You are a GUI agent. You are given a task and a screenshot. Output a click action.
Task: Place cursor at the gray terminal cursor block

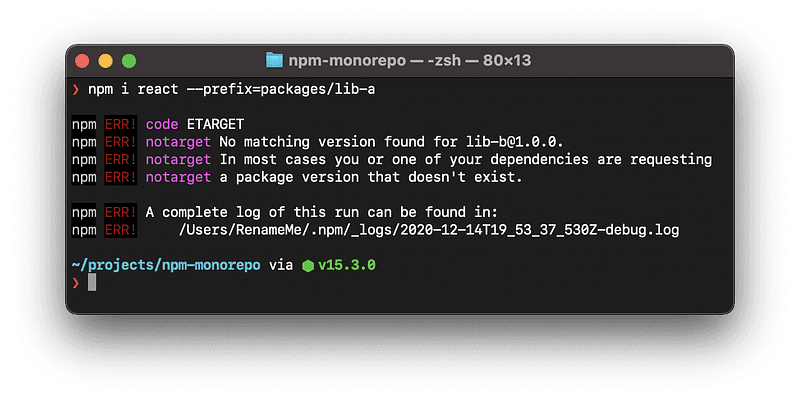[x=92, y=283]
